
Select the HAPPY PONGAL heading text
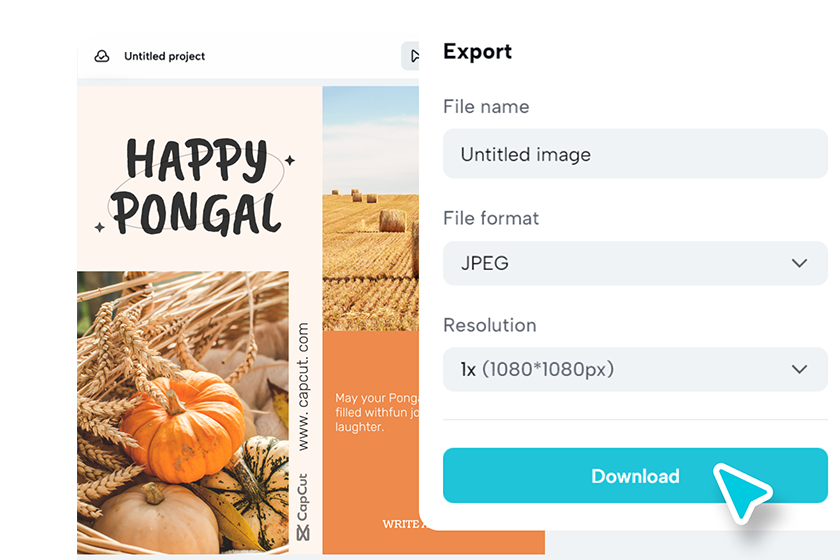[196, 186]
